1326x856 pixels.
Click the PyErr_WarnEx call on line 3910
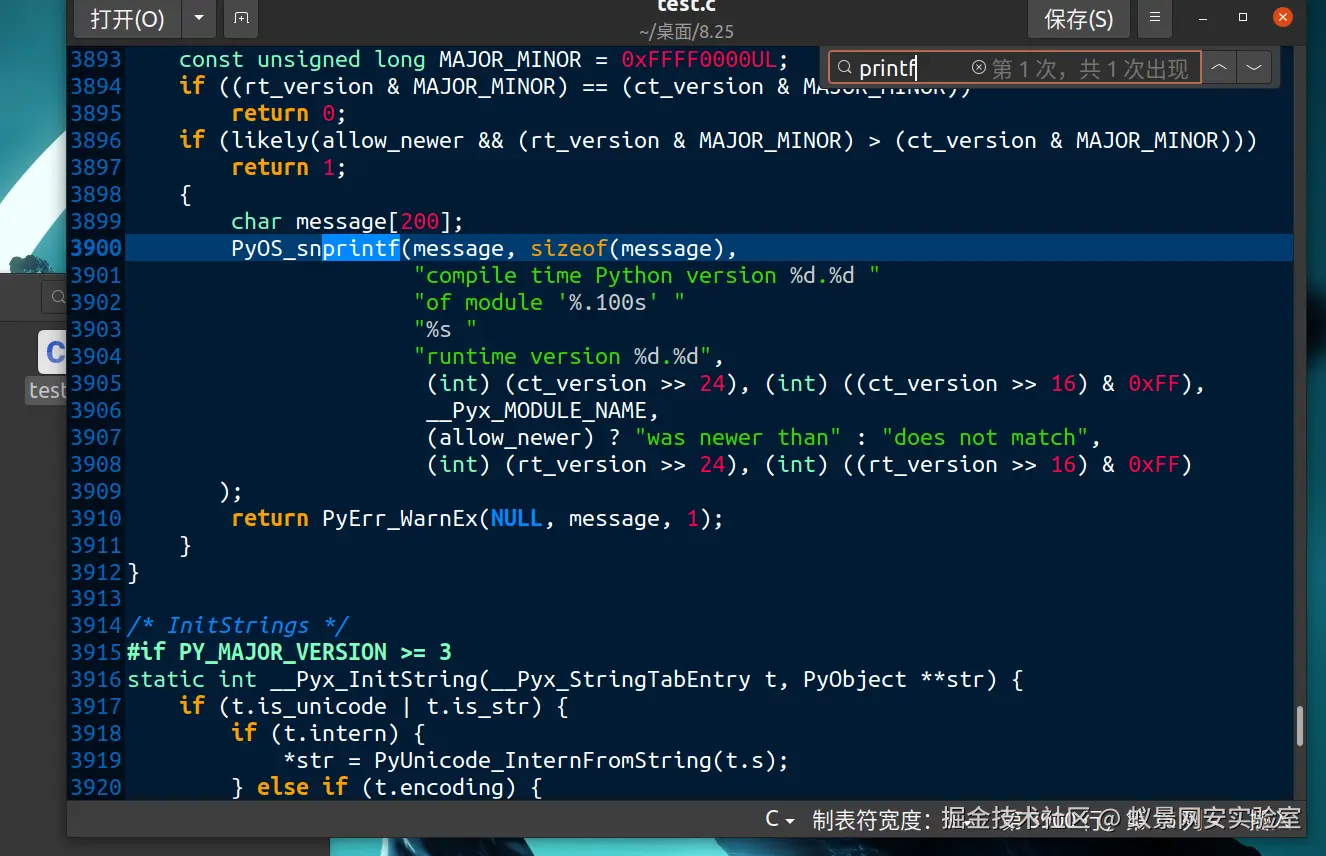400,518
